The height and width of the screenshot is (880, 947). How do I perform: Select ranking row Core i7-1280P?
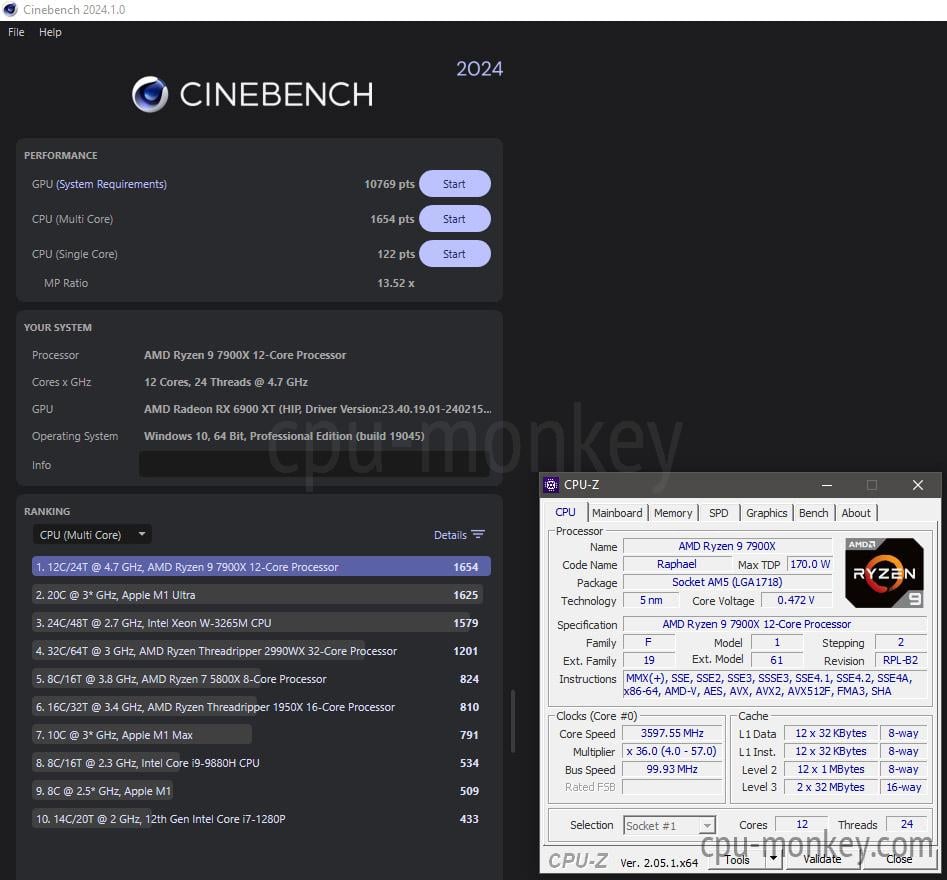(261, 819)
